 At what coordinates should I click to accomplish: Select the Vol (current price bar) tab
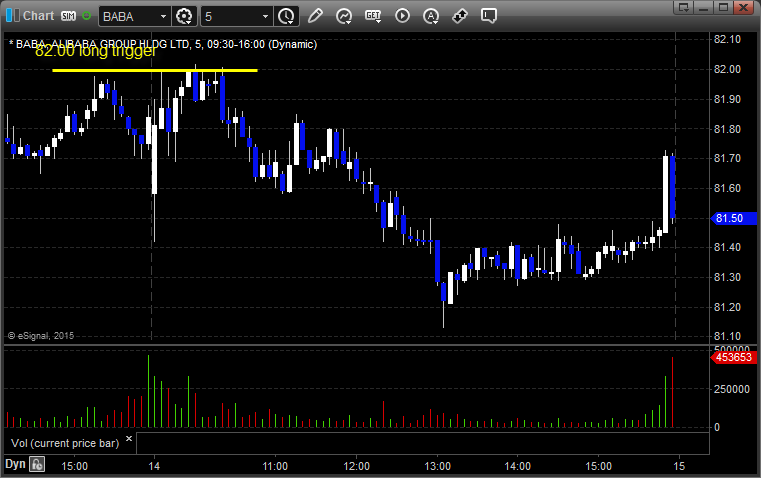[65, 443]
